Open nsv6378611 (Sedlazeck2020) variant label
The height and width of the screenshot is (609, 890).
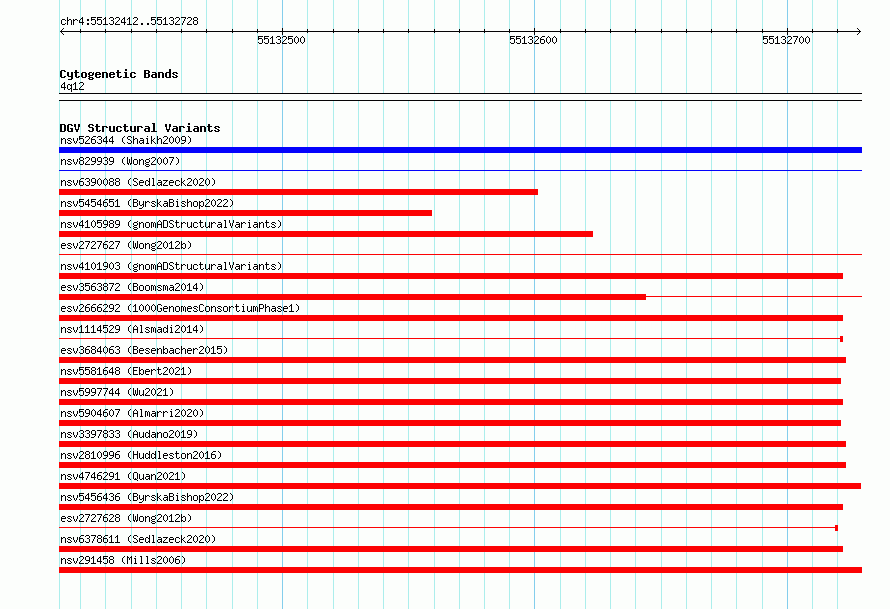pos(138,539)
